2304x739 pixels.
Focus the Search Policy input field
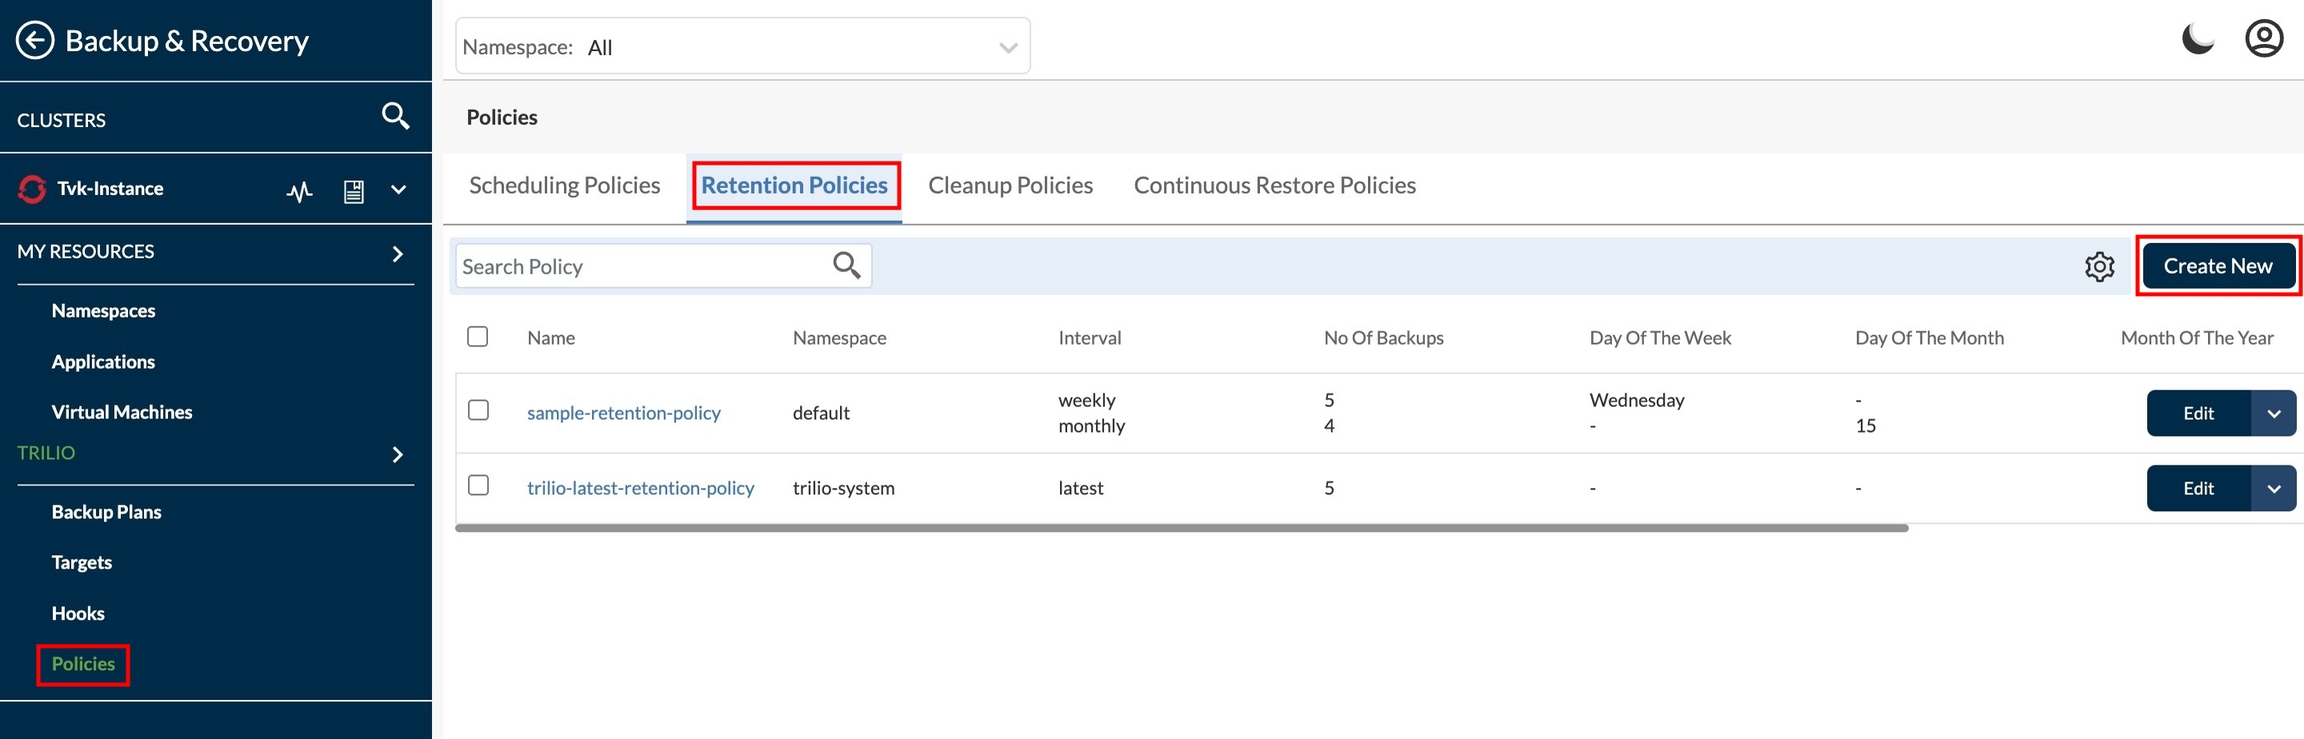640,266
